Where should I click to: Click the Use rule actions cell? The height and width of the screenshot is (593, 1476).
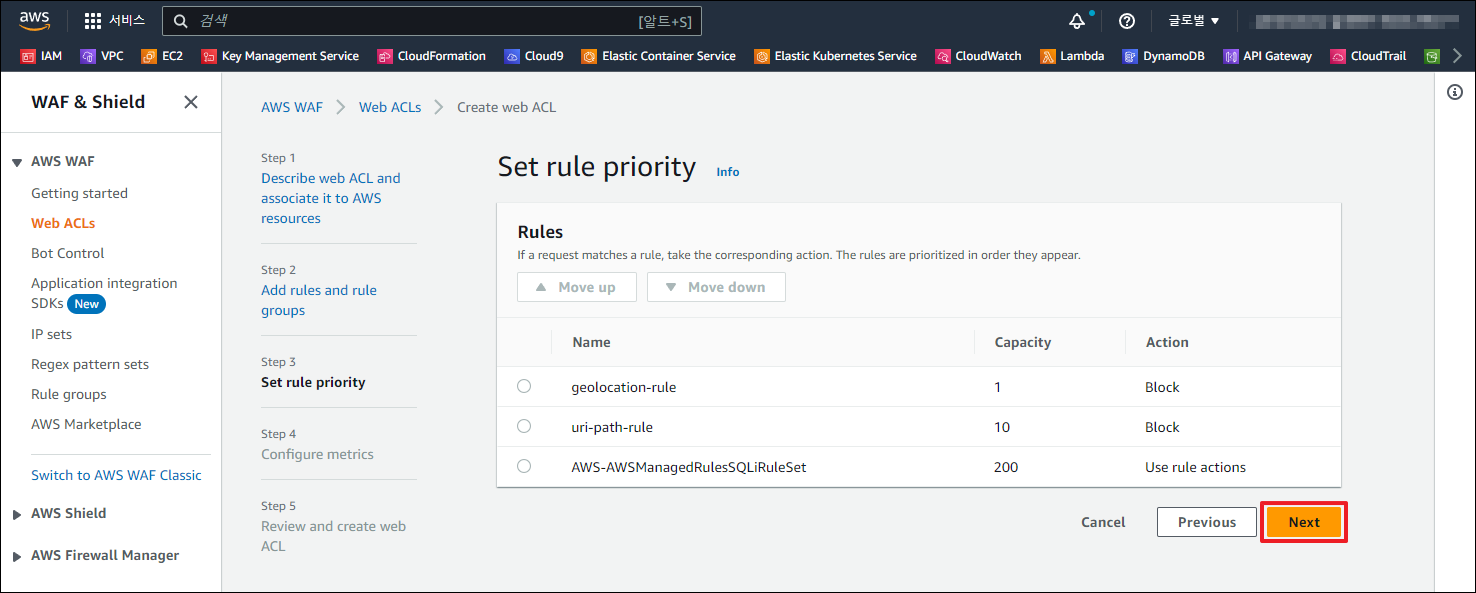[x=1195, y=467]
